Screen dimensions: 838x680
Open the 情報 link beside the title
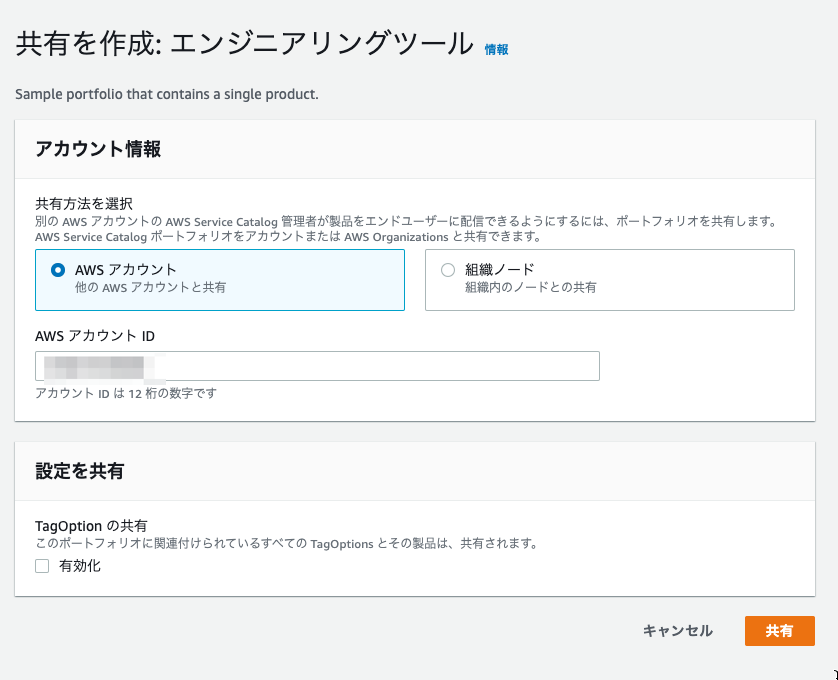(496, 50)
